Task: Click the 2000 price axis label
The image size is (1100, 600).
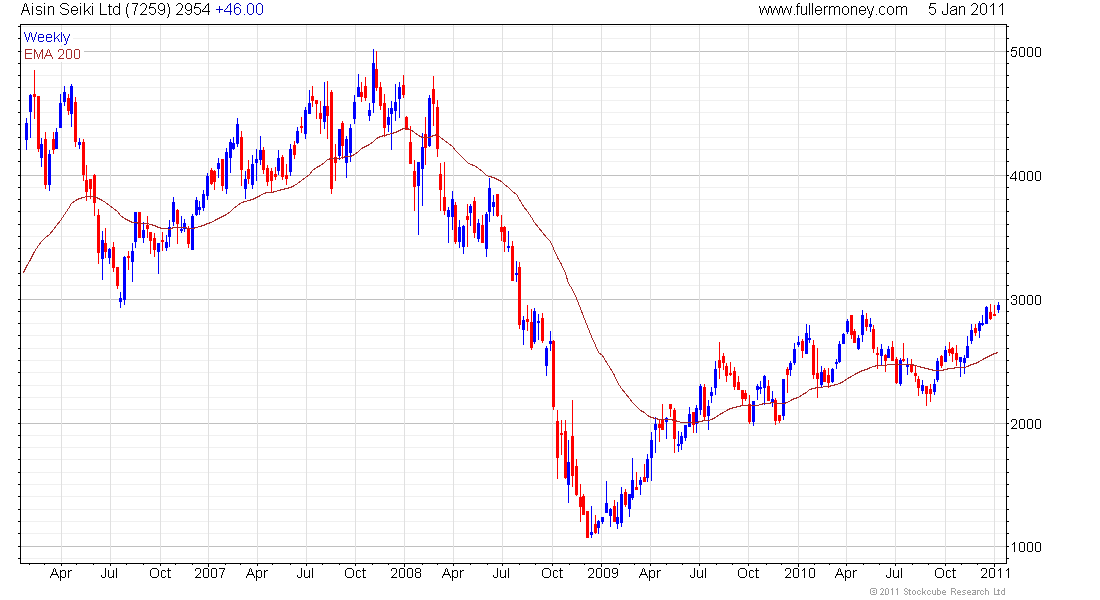Action: click(1026, 424)
